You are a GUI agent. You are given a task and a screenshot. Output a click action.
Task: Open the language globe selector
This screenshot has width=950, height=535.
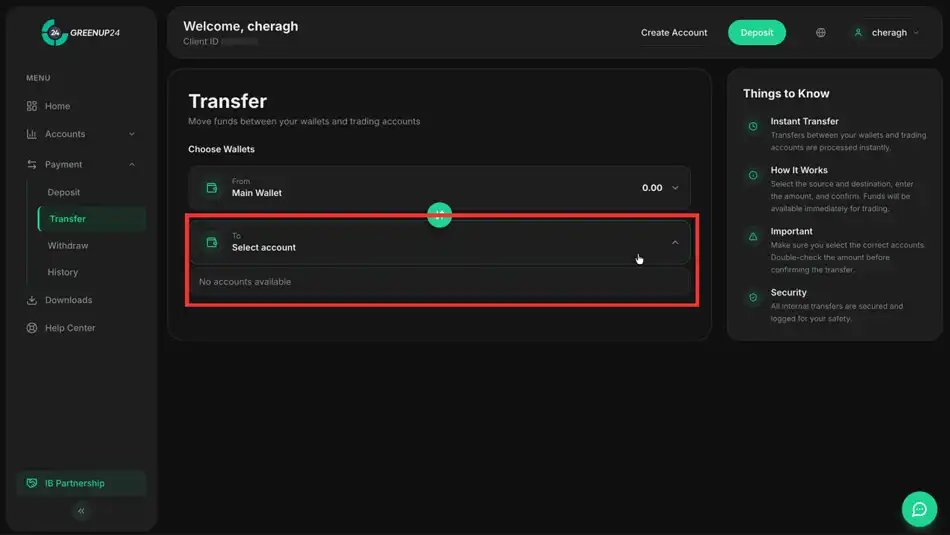(820, 33)
